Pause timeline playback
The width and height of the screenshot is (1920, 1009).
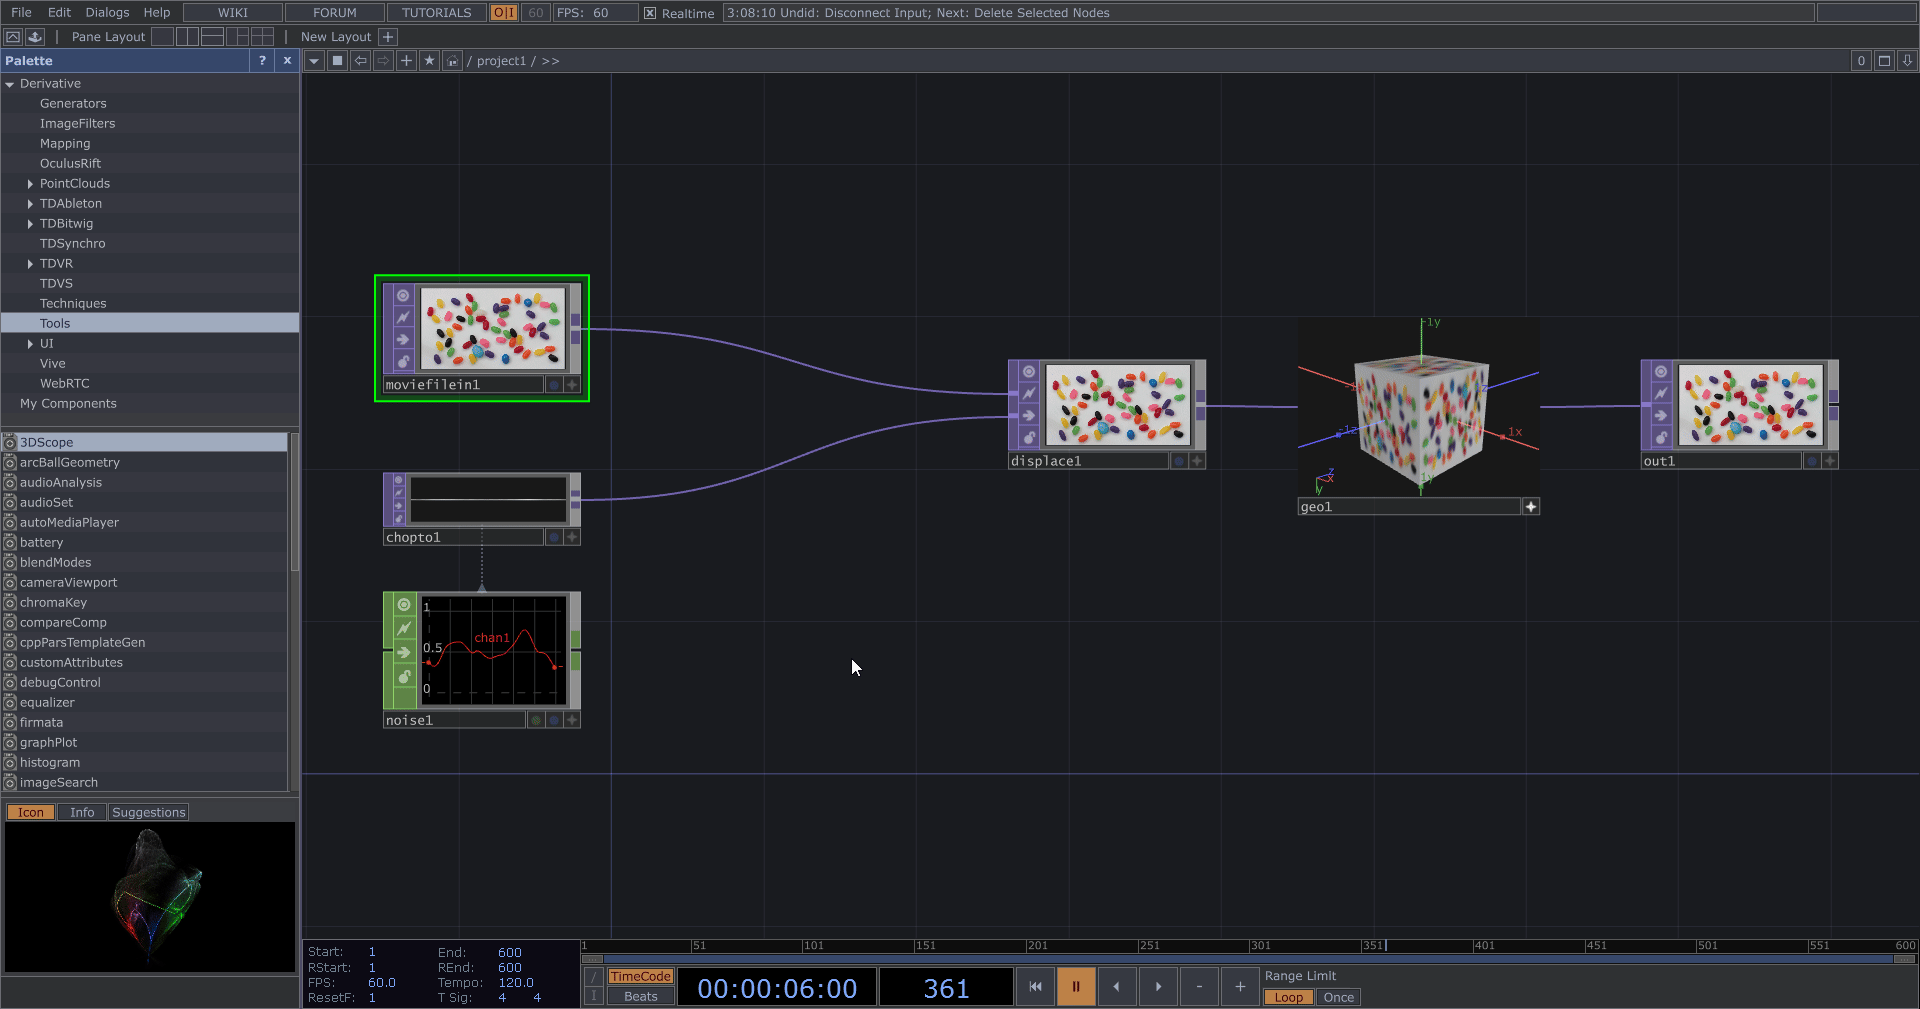[x=1076, y=987]
